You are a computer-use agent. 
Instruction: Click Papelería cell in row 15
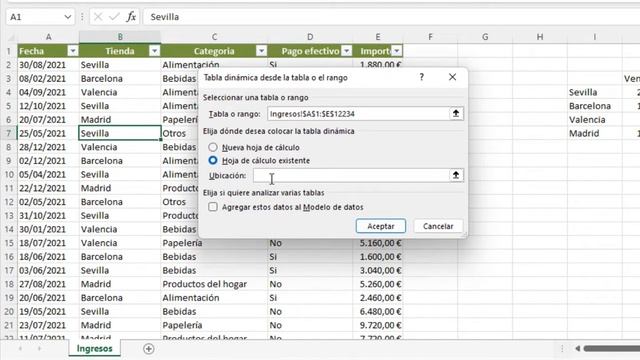214,243
